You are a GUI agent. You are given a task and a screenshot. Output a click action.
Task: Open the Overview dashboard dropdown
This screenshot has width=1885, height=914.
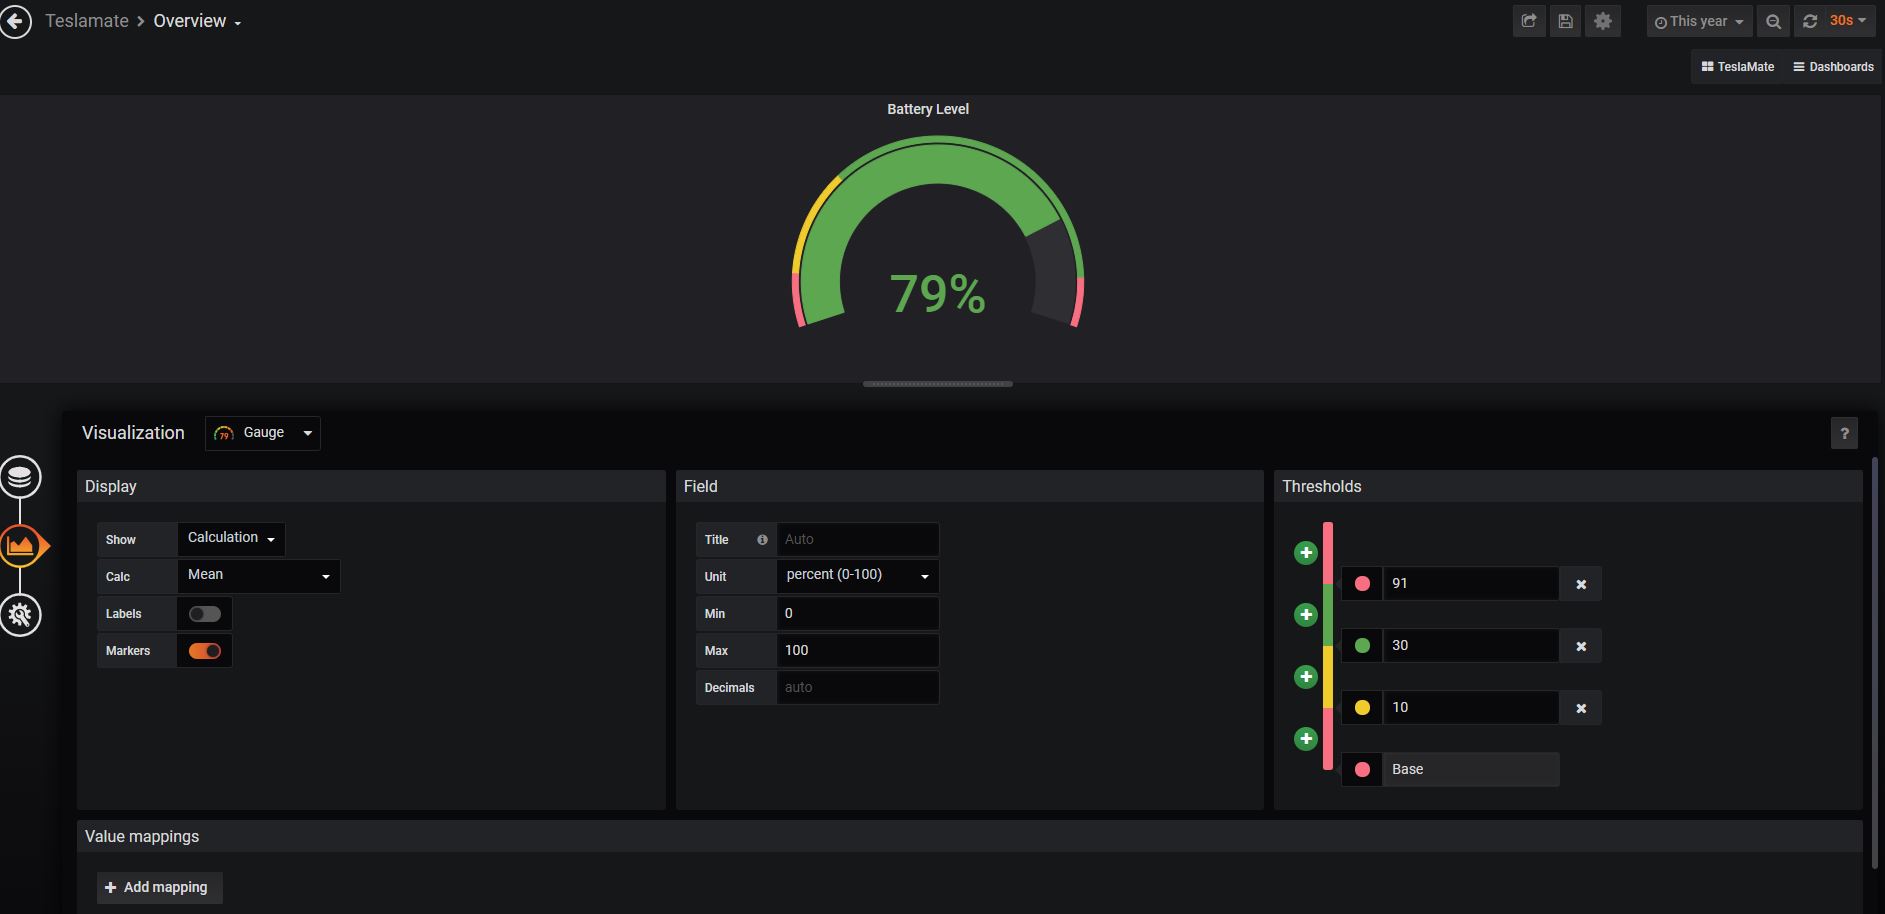tap(197, 21)
